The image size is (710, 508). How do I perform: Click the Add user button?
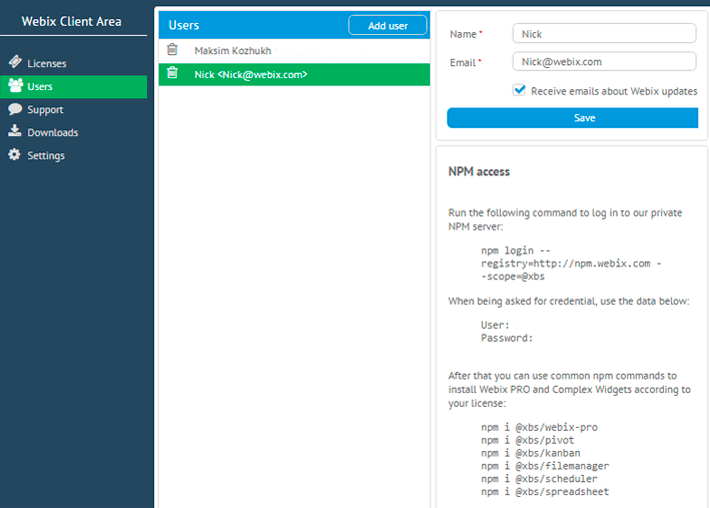[388, 25]
